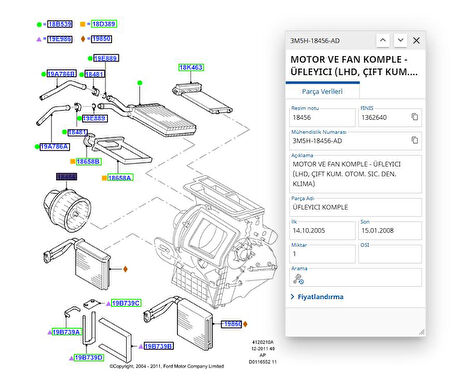Image resolution: width=452 pixels, height=378 pixels.
Task: Click the Parça Adı field ÜFLEYICI KOMPLE
Action: (x=355, y=207)
